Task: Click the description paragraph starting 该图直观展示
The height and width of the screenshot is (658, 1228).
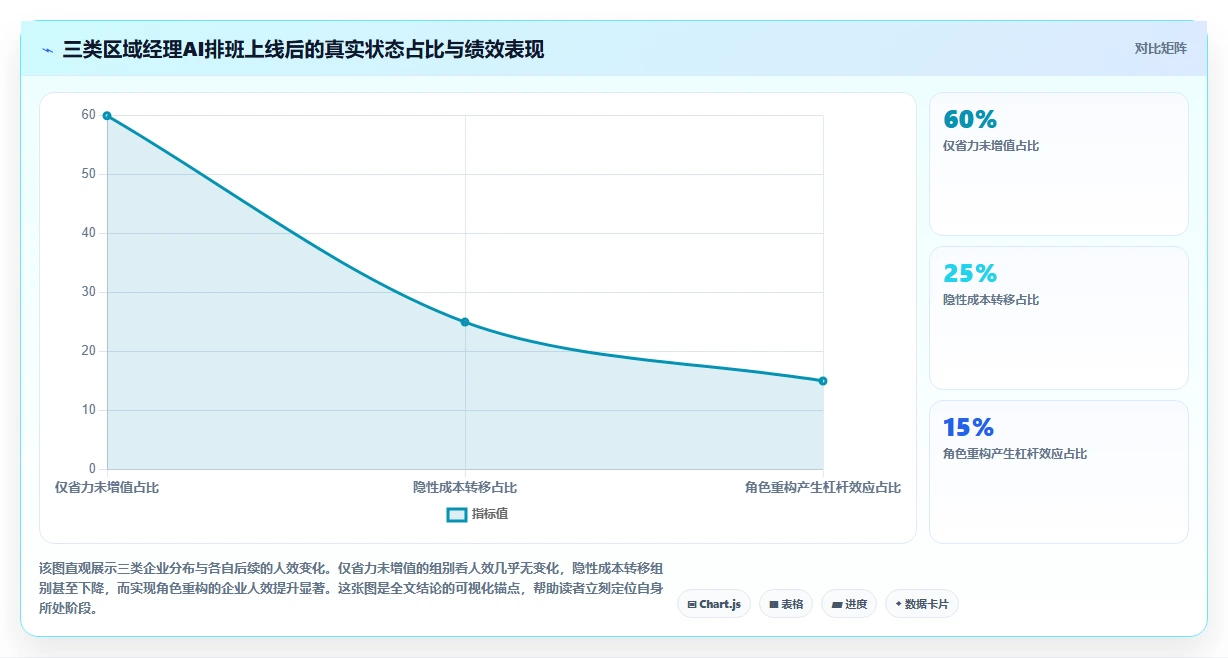Action: click(x=351, y=587)
